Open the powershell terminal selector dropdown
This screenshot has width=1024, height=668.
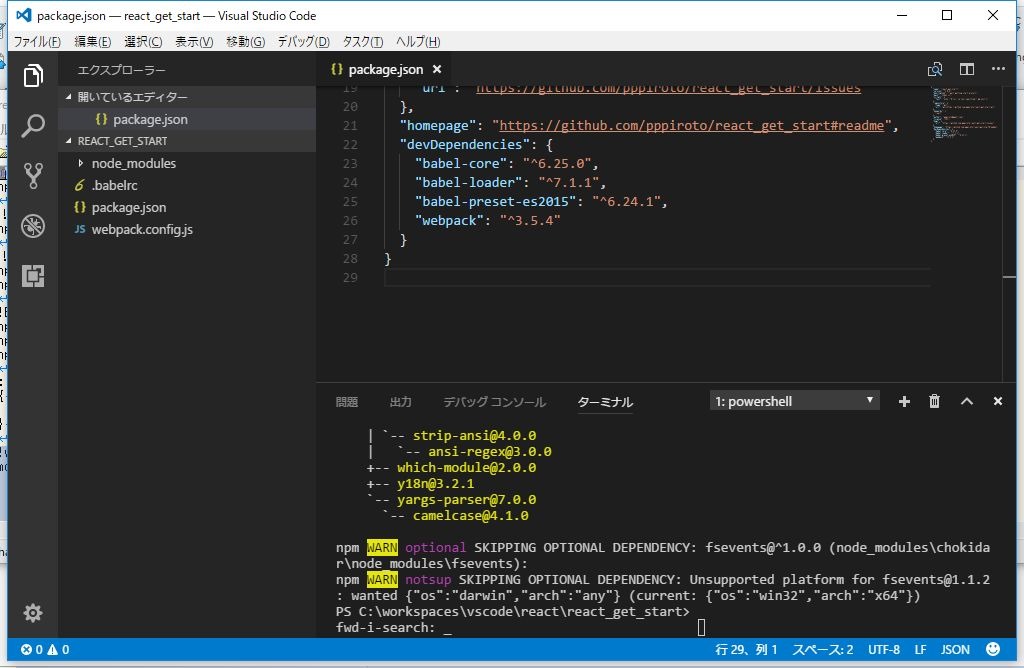coord(795,401)
